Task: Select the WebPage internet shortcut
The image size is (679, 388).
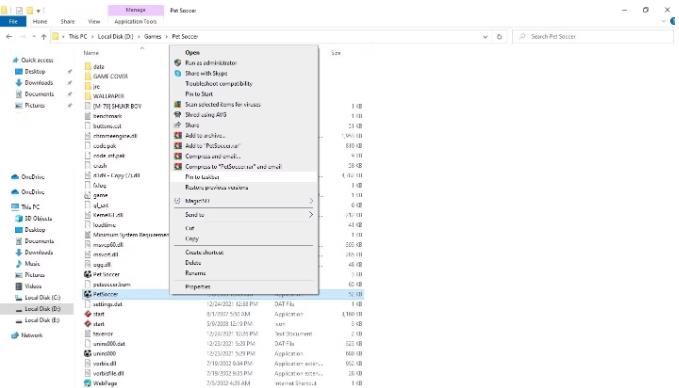Action: [x=105, y=383]
